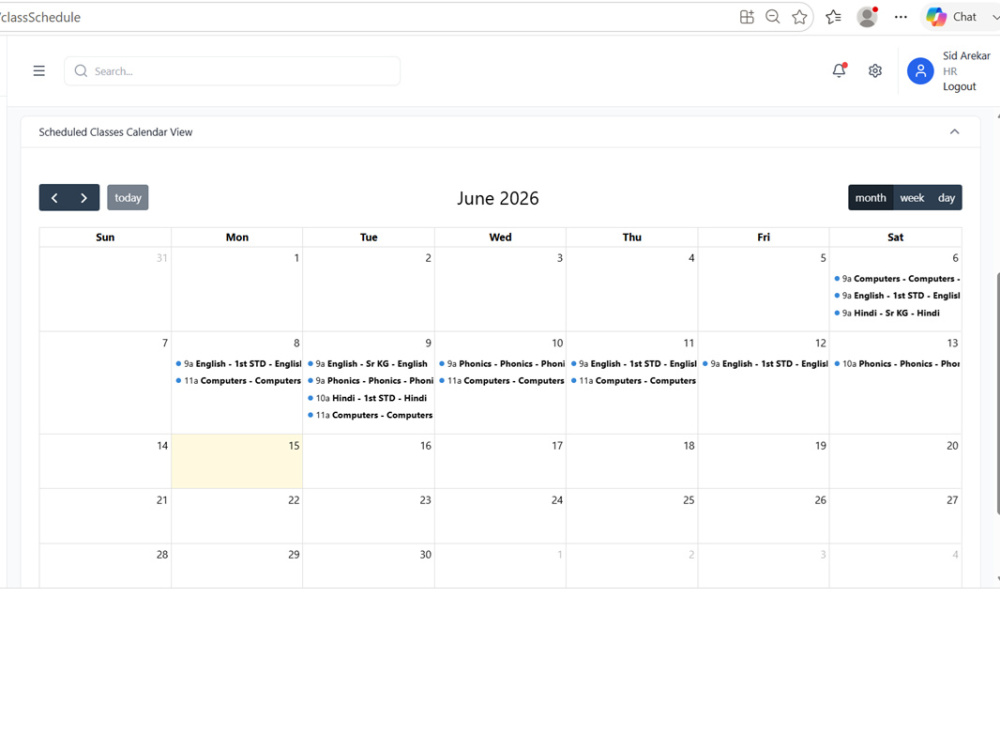
Task: Open 9a English 1st STD event on June 6
Action: click(x=897, y=295)
